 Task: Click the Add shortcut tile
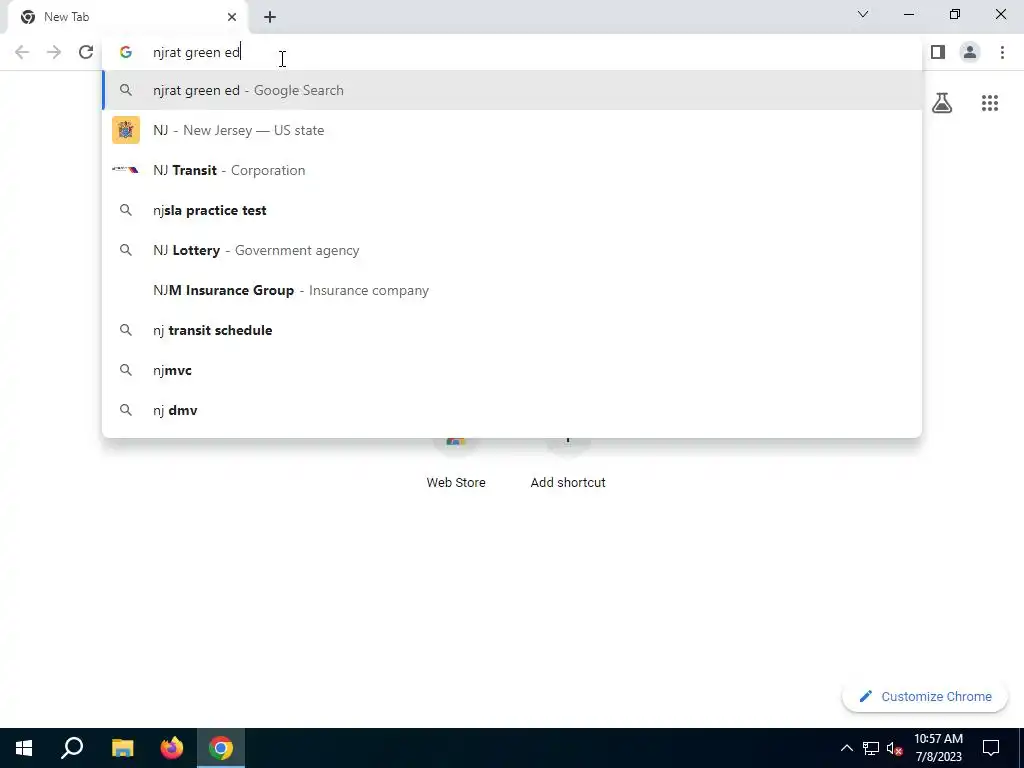568,464
